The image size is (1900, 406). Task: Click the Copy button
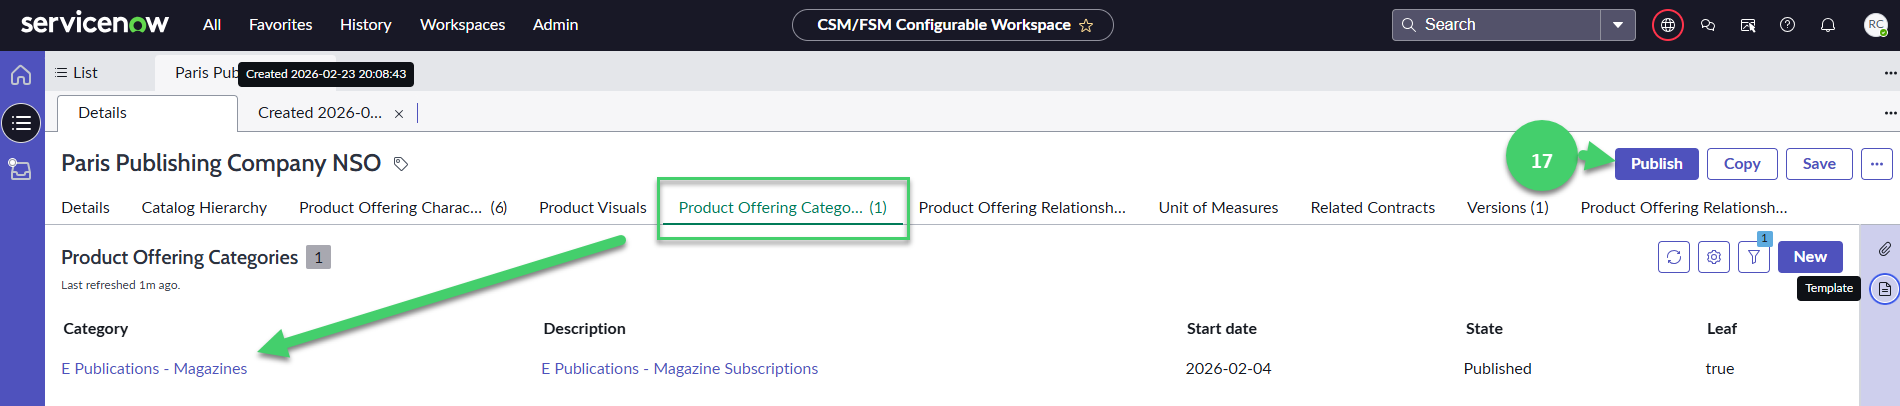1742,164
